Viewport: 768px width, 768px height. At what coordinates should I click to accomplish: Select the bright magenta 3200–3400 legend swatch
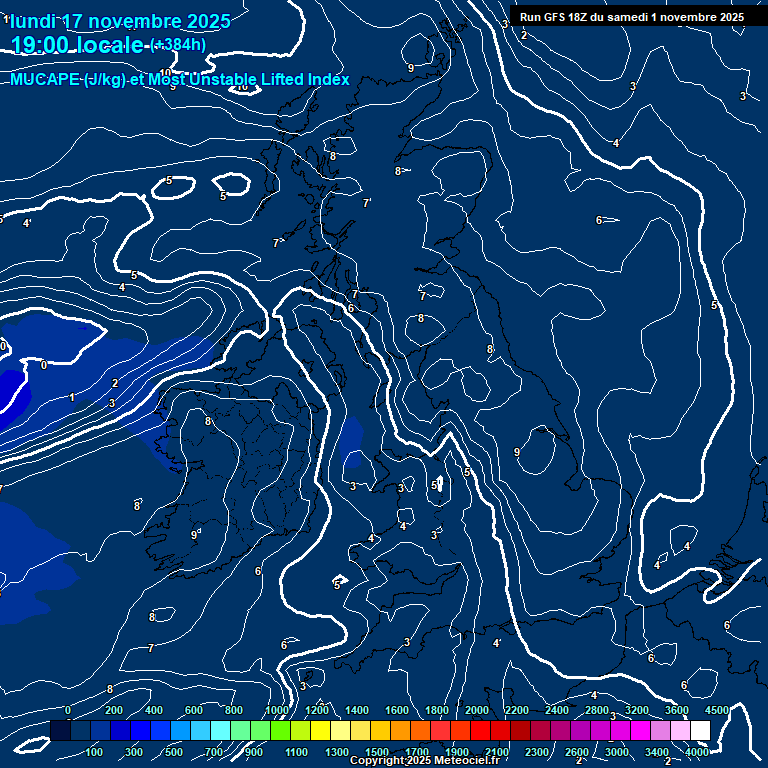click(641, 730)
